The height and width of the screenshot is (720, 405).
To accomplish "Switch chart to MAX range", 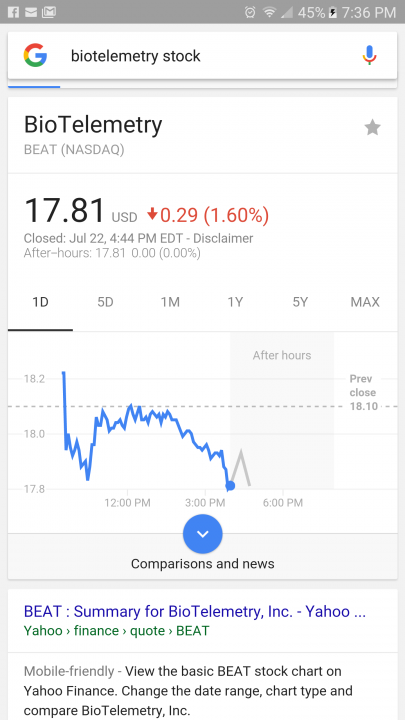I will [x=365, y=302].
